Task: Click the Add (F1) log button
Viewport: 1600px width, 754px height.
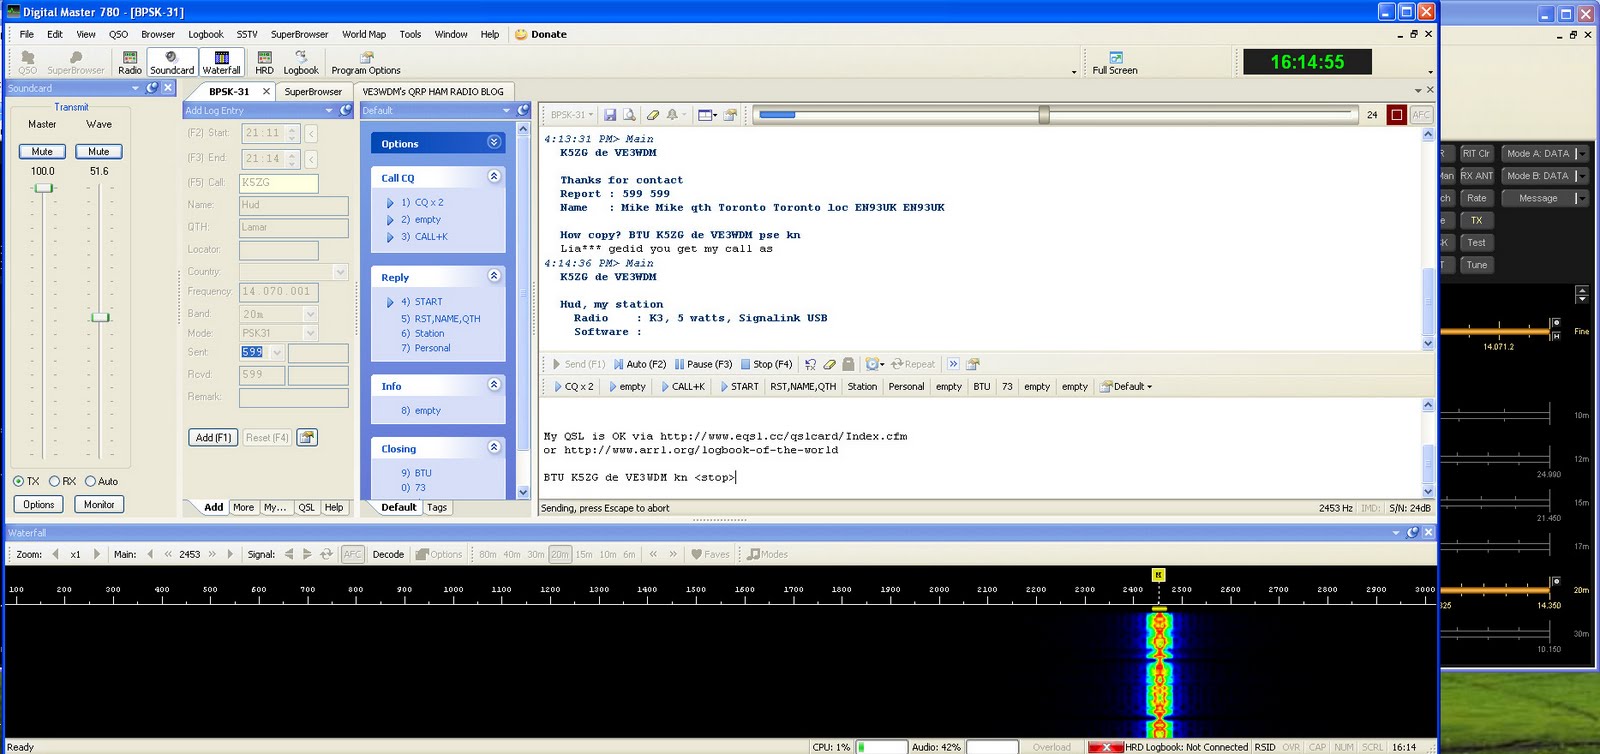Action: point(213,438)
